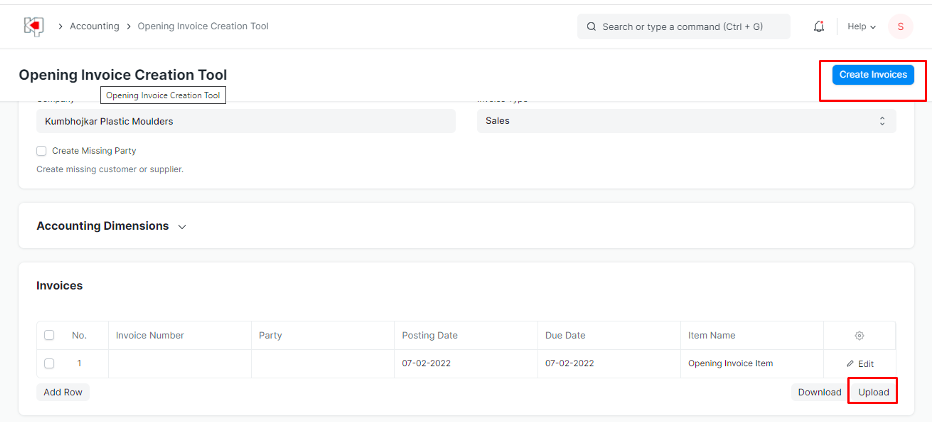Click the Upload button
The image size is (936, 422).
click(x=873, y=392)
